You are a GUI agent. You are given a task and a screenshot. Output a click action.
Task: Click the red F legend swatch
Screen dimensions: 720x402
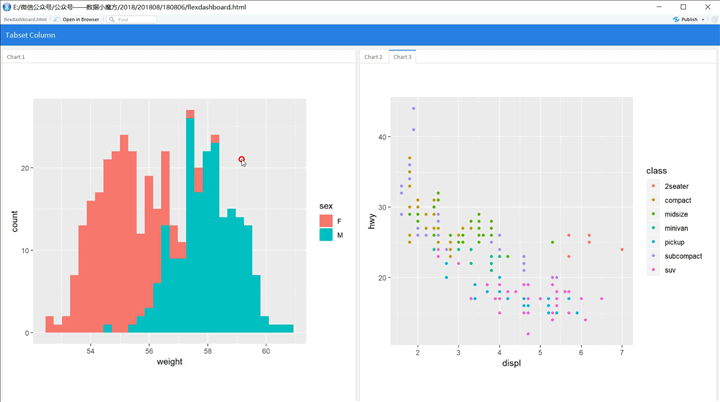[x=326, y=221]
